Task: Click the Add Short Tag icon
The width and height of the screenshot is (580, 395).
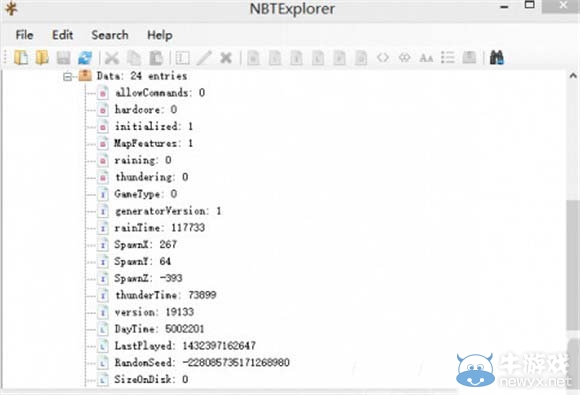Action: [x=275, y=58]
